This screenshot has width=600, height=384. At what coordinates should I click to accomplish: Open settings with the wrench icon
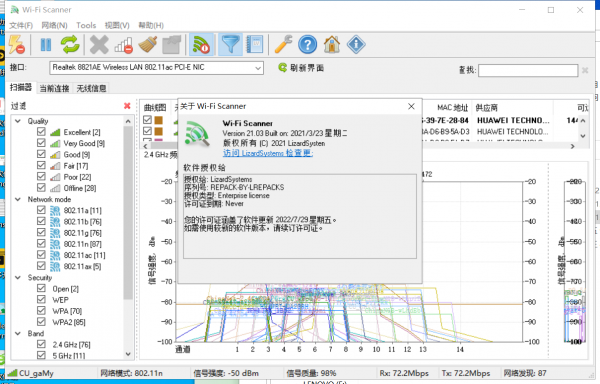284,45
